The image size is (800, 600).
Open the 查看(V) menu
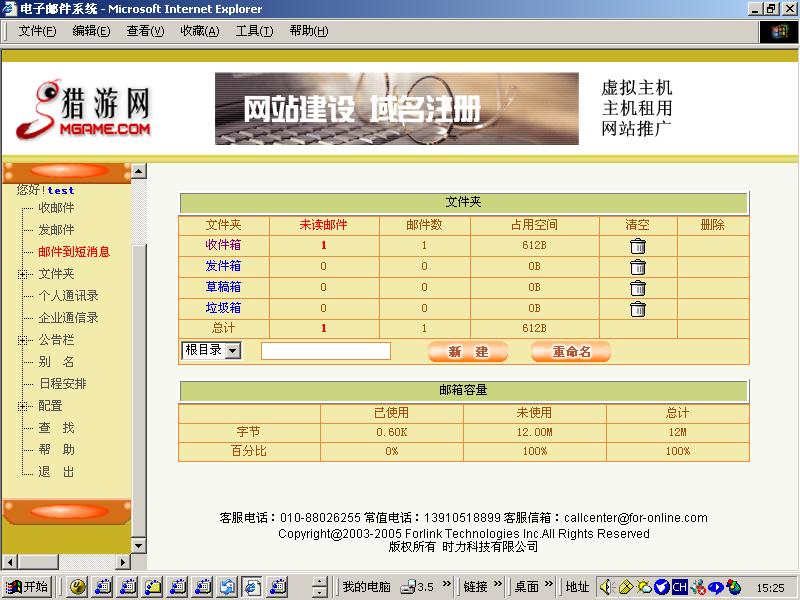(145, 31)
